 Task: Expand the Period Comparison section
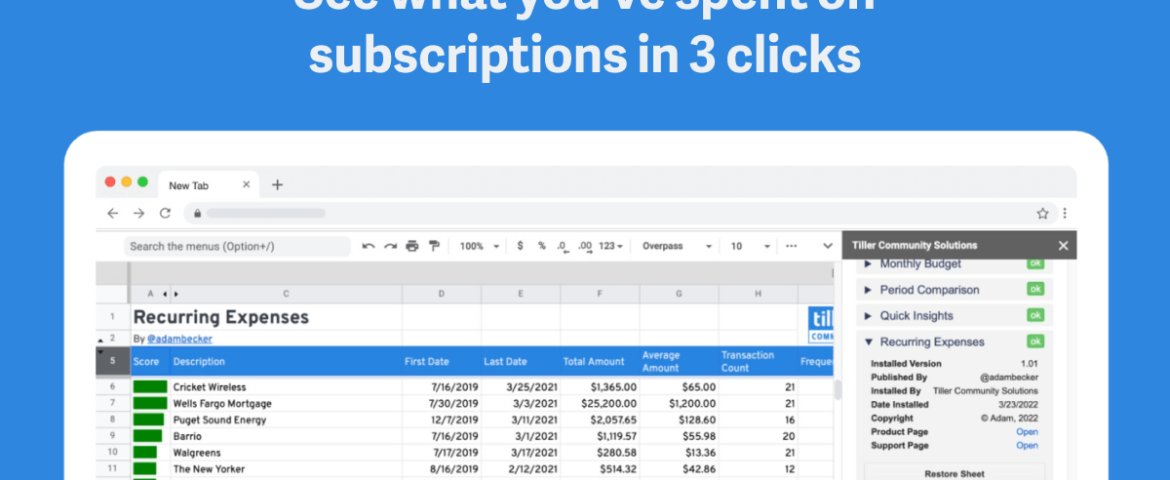coord(868,290)
